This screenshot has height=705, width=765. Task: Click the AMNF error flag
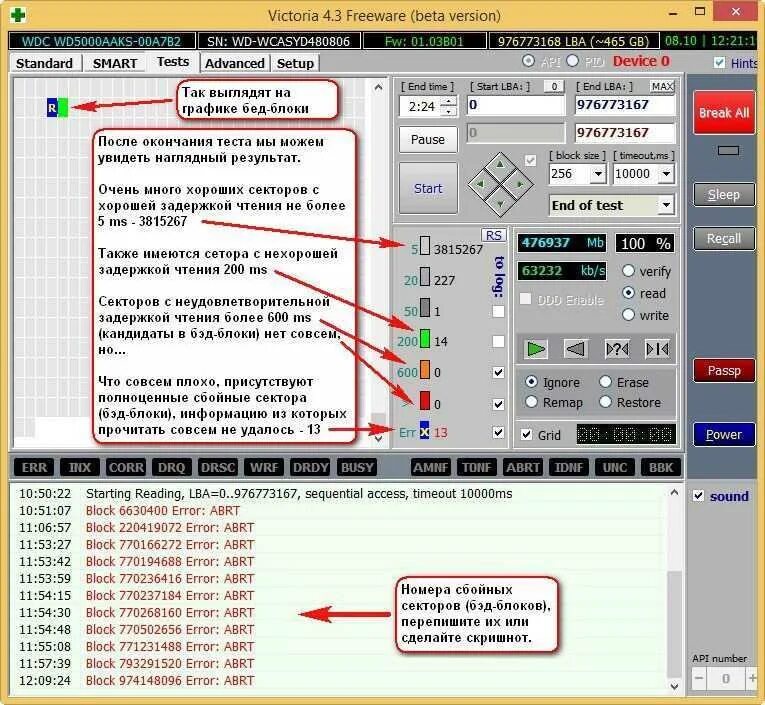[x=430, y=467]
